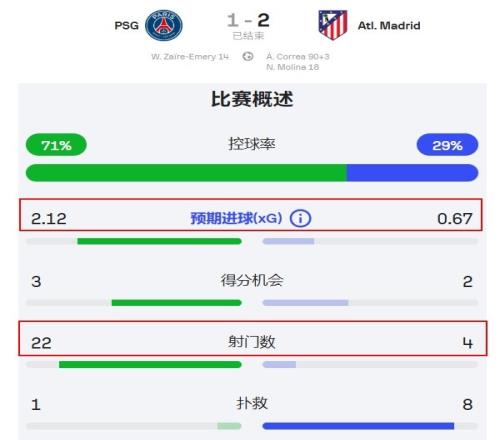This screenshot has height=440, width=500.
Task: Click the Atlético Madrid club crest
Action: [333, 25]
